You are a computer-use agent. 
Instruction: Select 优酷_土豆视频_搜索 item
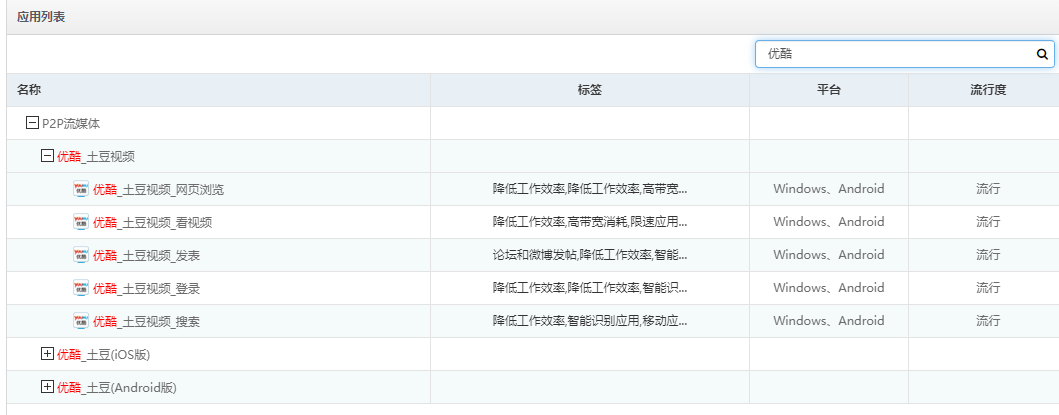pos(146,322)
